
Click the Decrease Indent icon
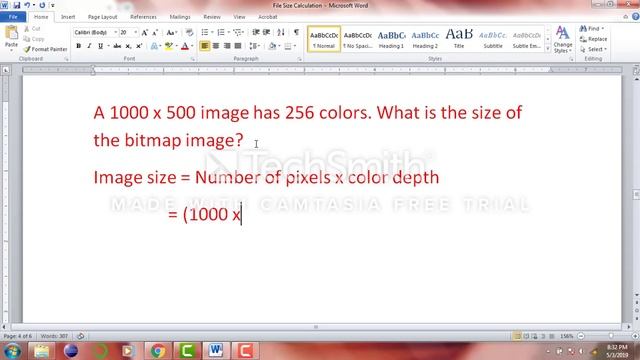coord(256,32)
